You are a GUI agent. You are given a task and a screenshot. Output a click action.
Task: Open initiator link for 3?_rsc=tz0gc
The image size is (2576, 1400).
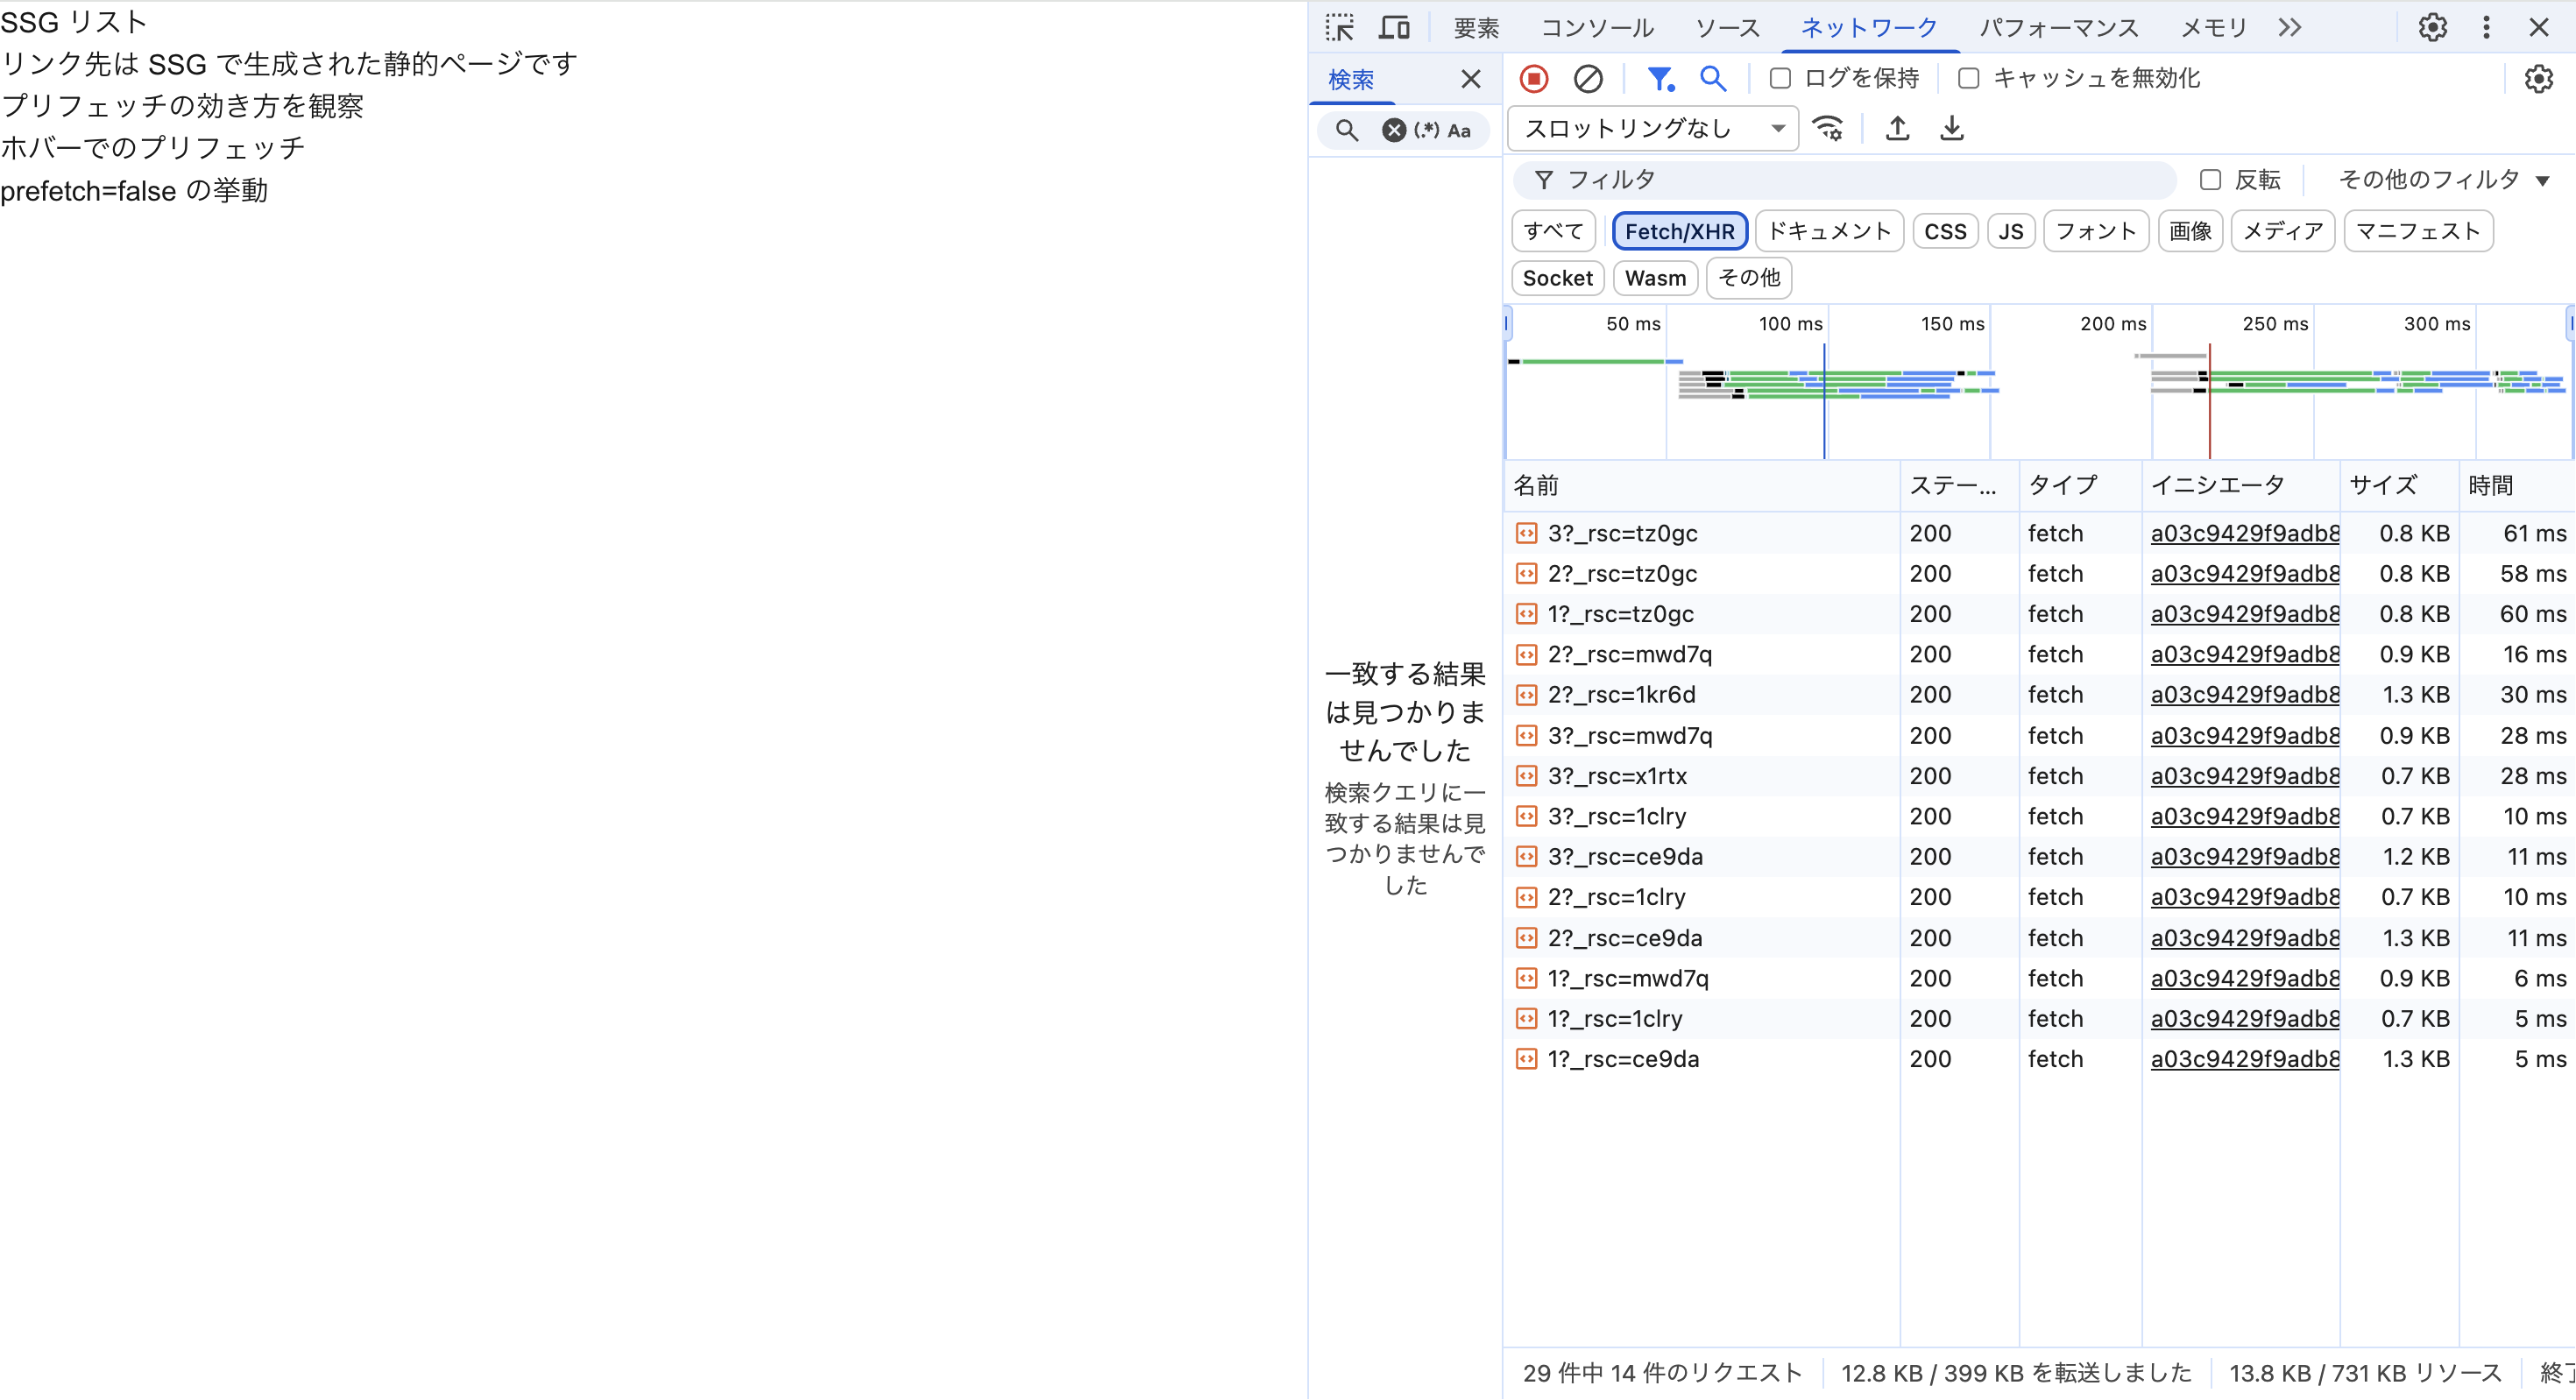pyautogui.click(x=2244, y=533)
